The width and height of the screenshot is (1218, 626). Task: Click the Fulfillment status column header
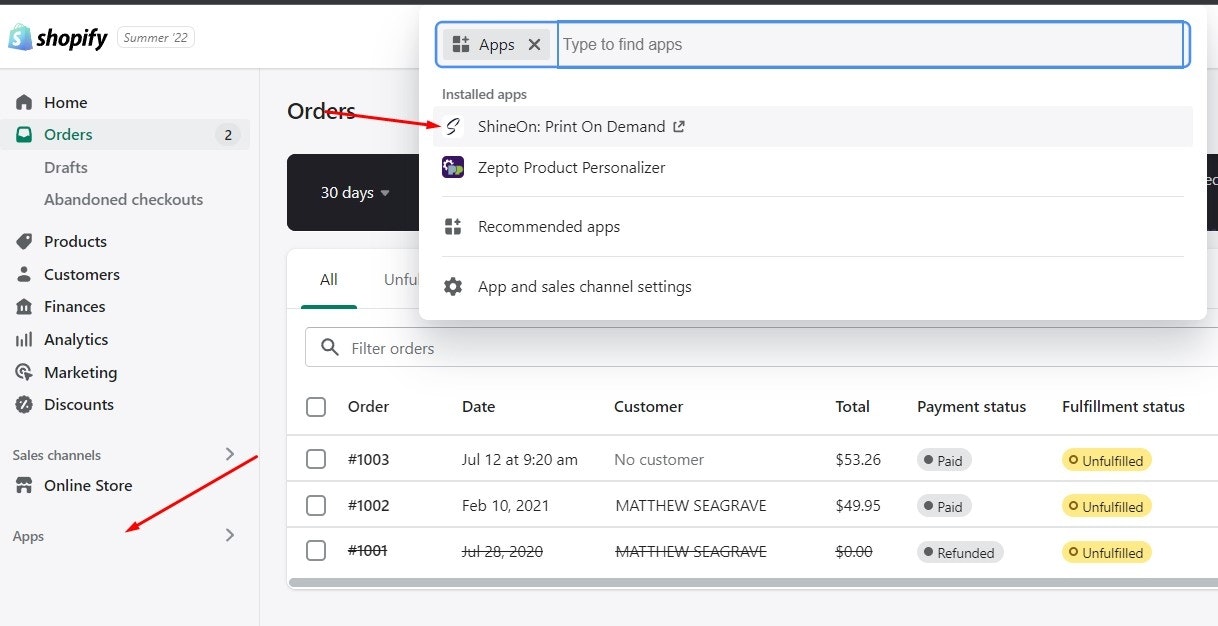[x=1123, y=406]
